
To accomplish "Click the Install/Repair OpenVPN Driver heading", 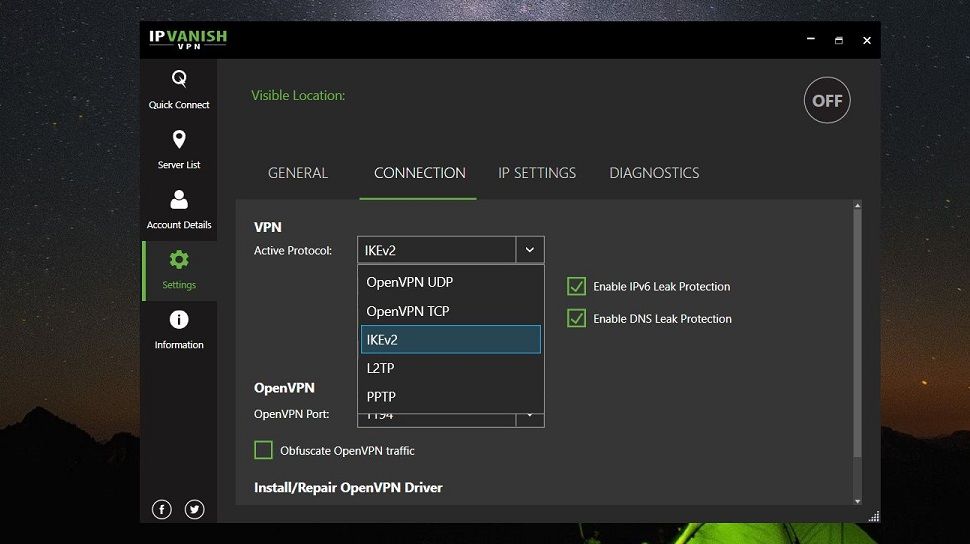I will click(x=348, y=488).
